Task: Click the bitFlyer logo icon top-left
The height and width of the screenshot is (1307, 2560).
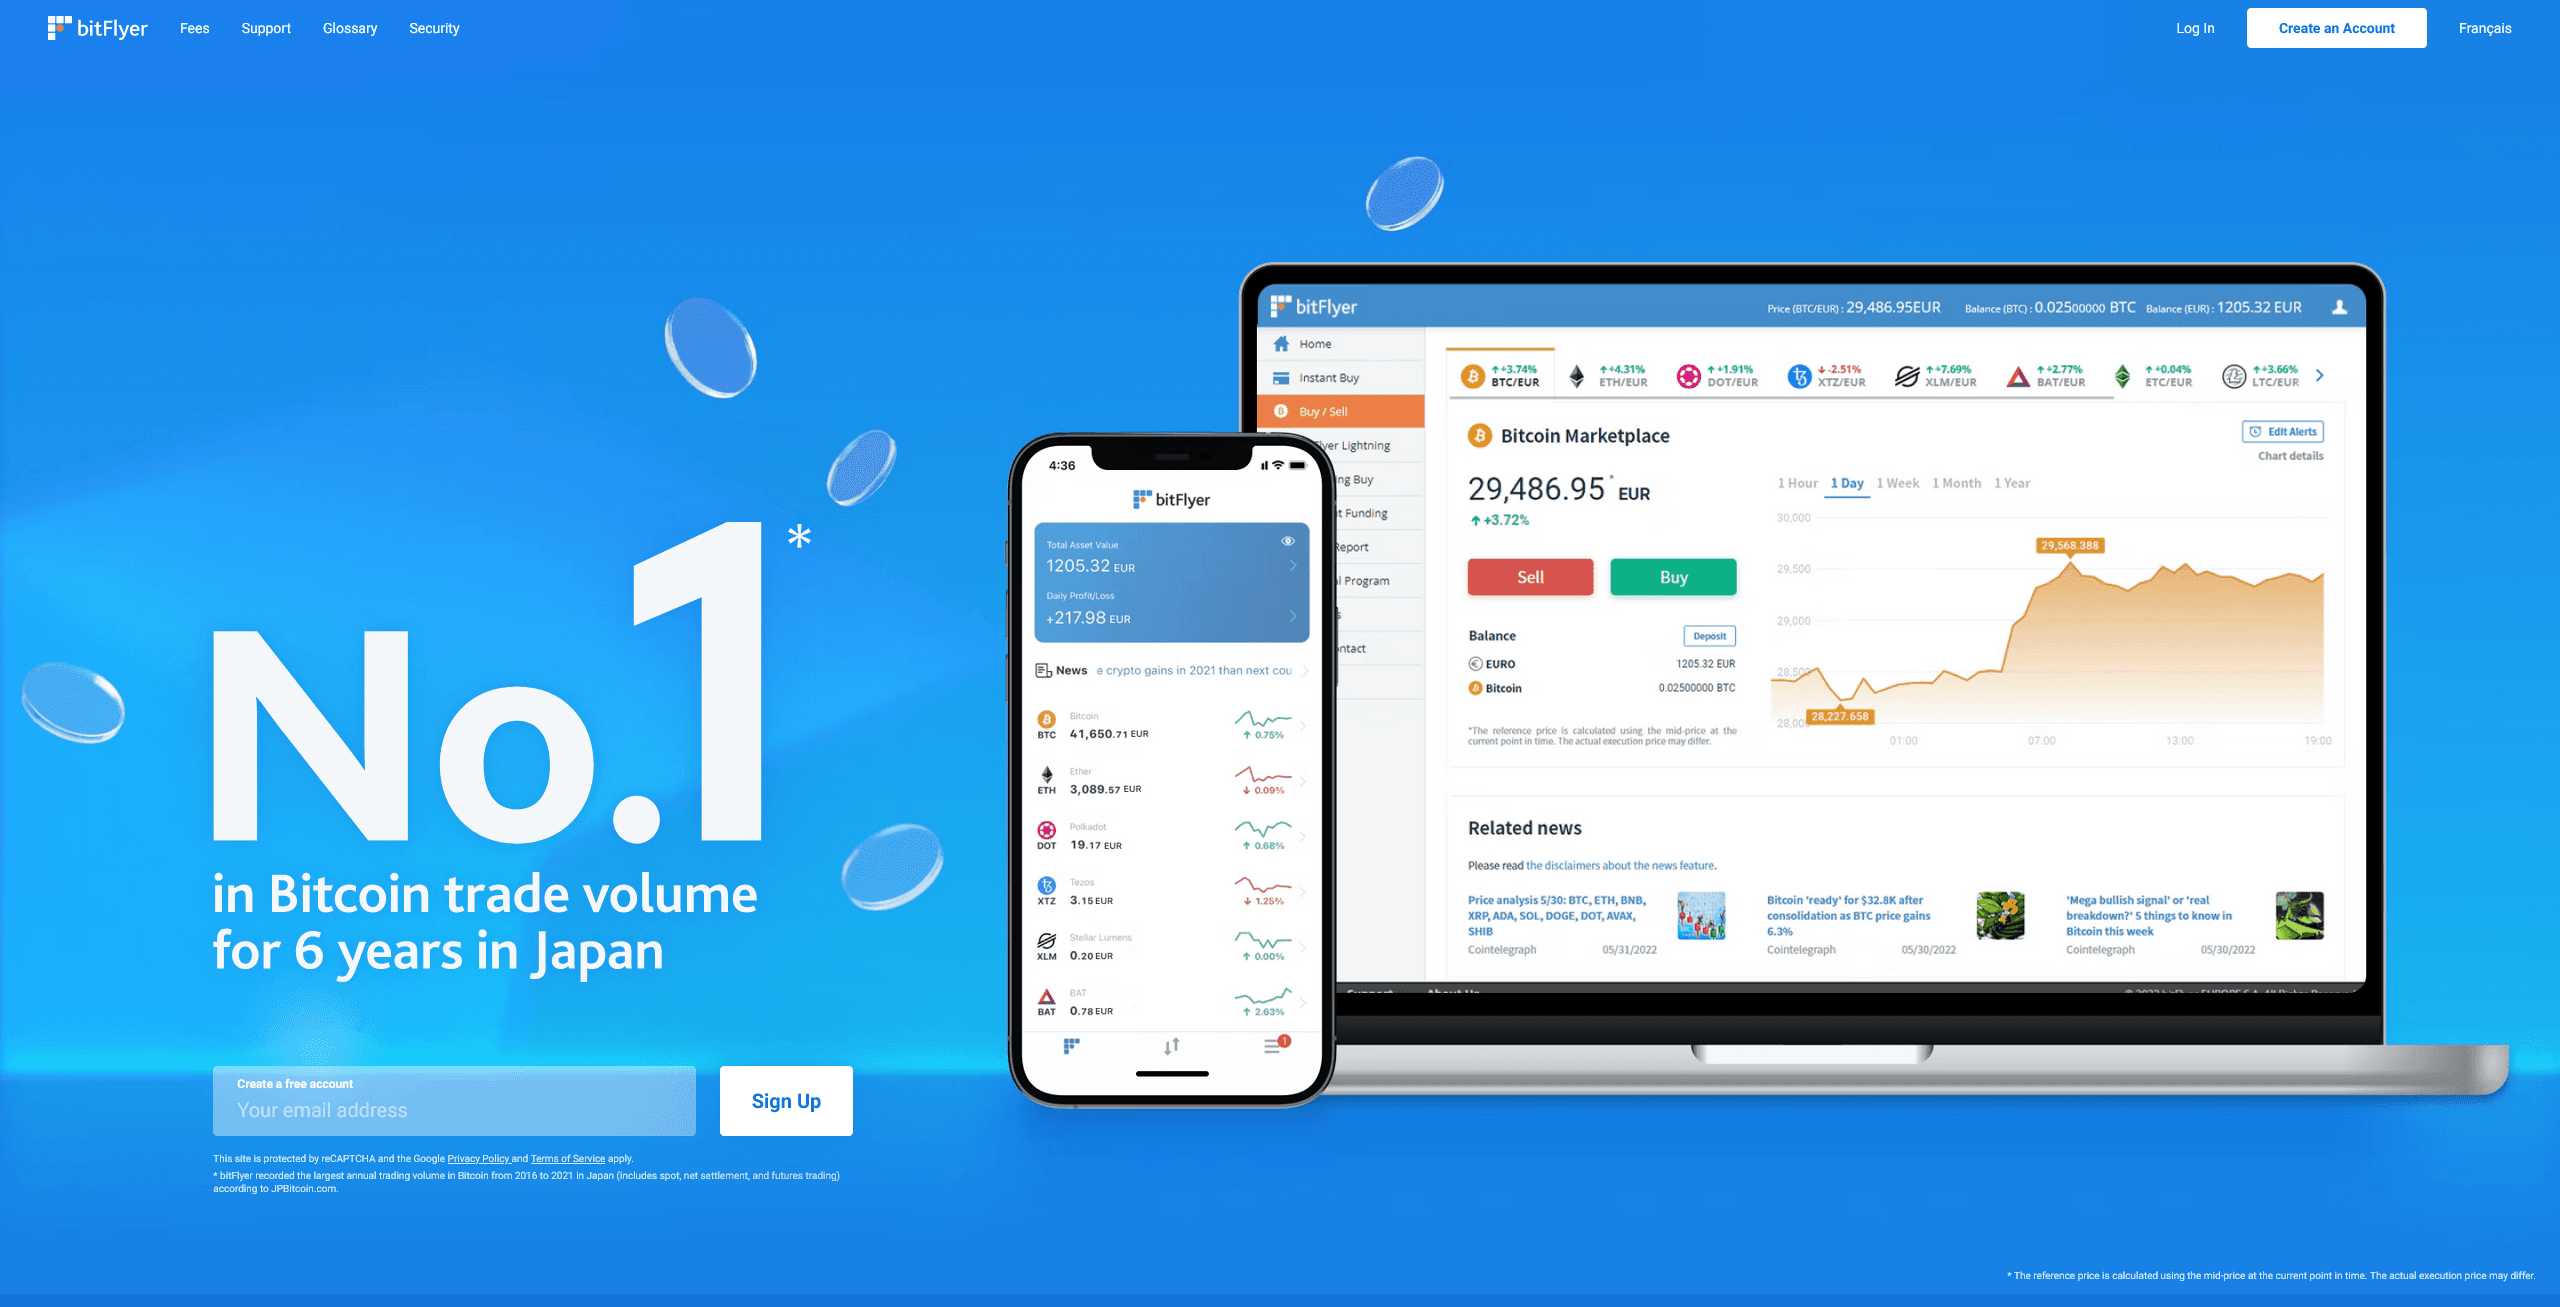Action: tap(57, 28)
